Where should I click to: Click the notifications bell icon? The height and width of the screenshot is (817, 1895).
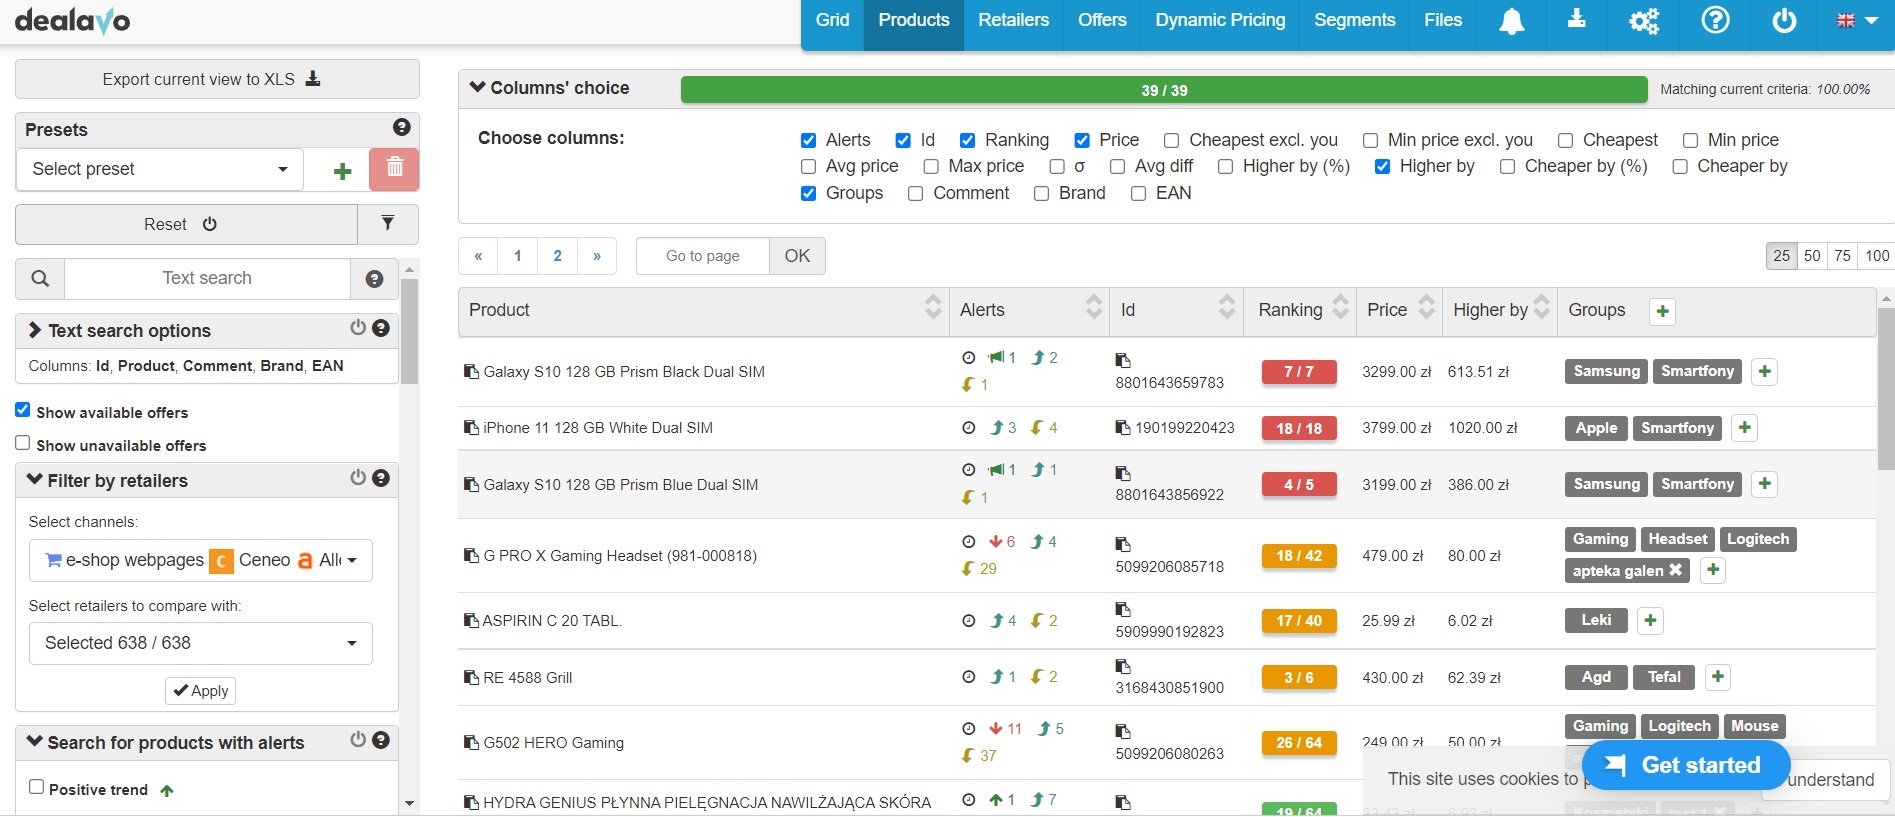[x=1511, y=21]
